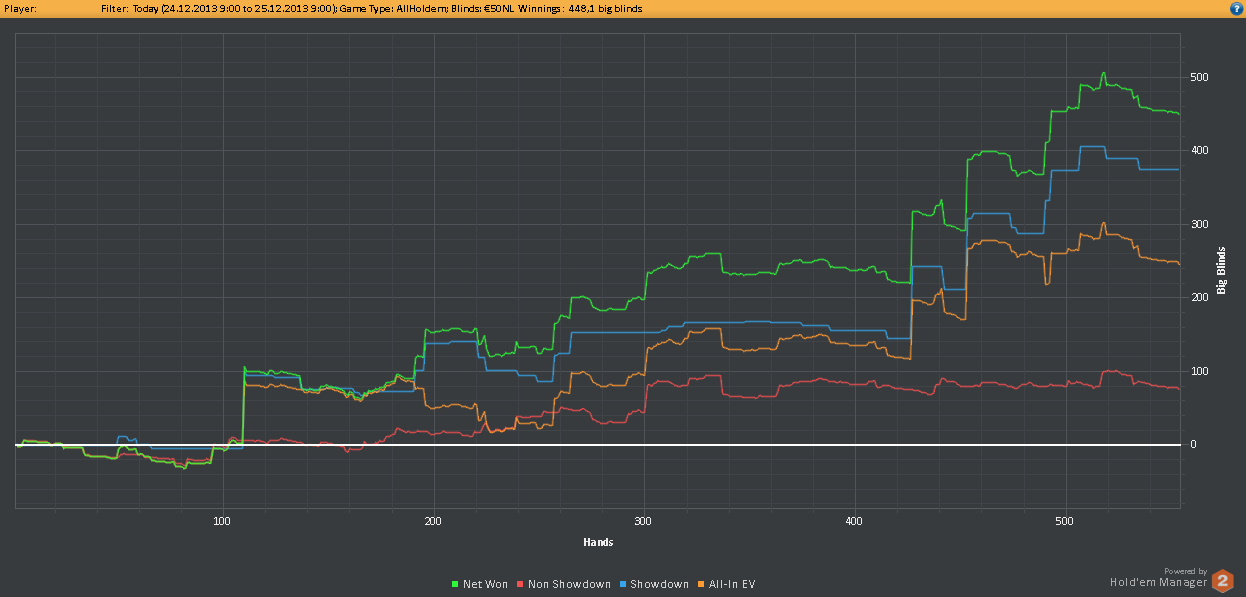Click the help question mark icon
Viewport: 1246px width, 597px height.
(1236, 8)
